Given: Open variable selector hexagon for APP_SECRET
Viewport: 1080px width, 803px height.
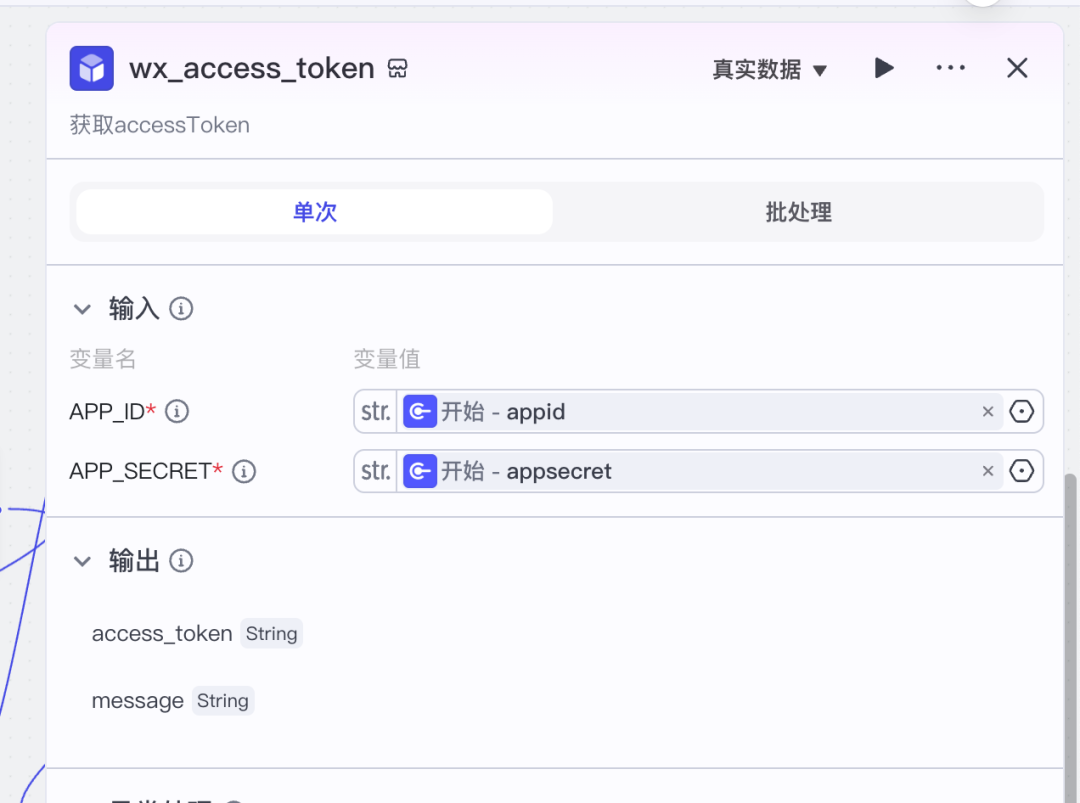Looking at the screenshot, I should 1021,471.
